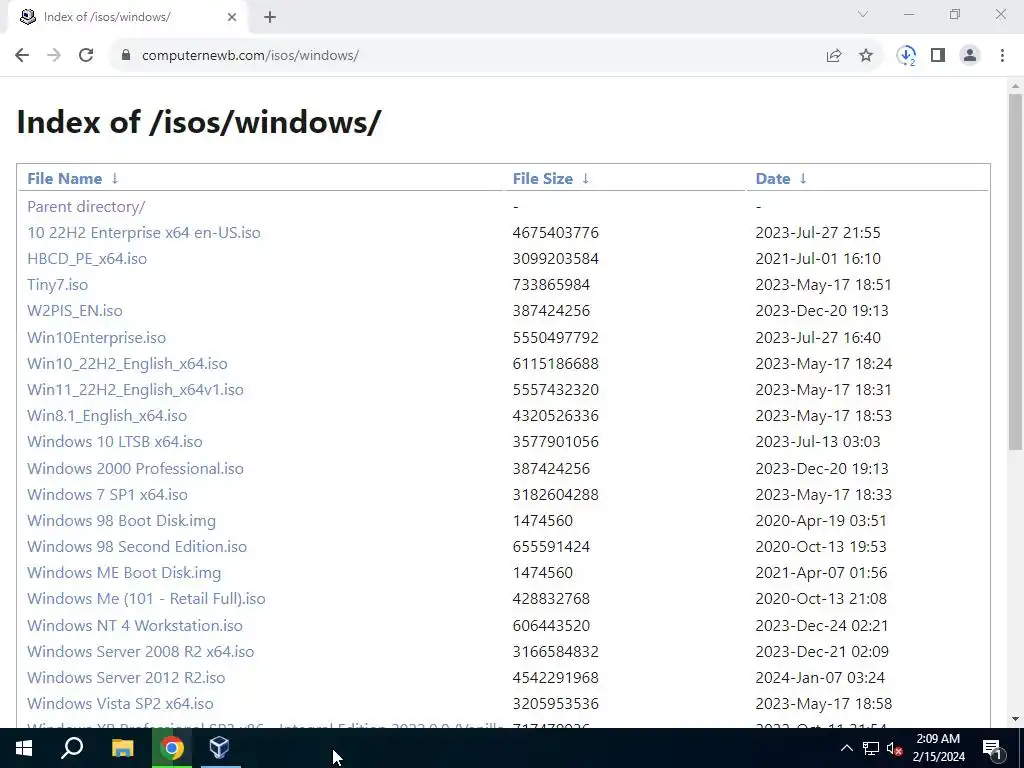Download Windows ME Boot Disk.img
The height and width of the screenshot is (768, 1024).
[x=124, y=573]
